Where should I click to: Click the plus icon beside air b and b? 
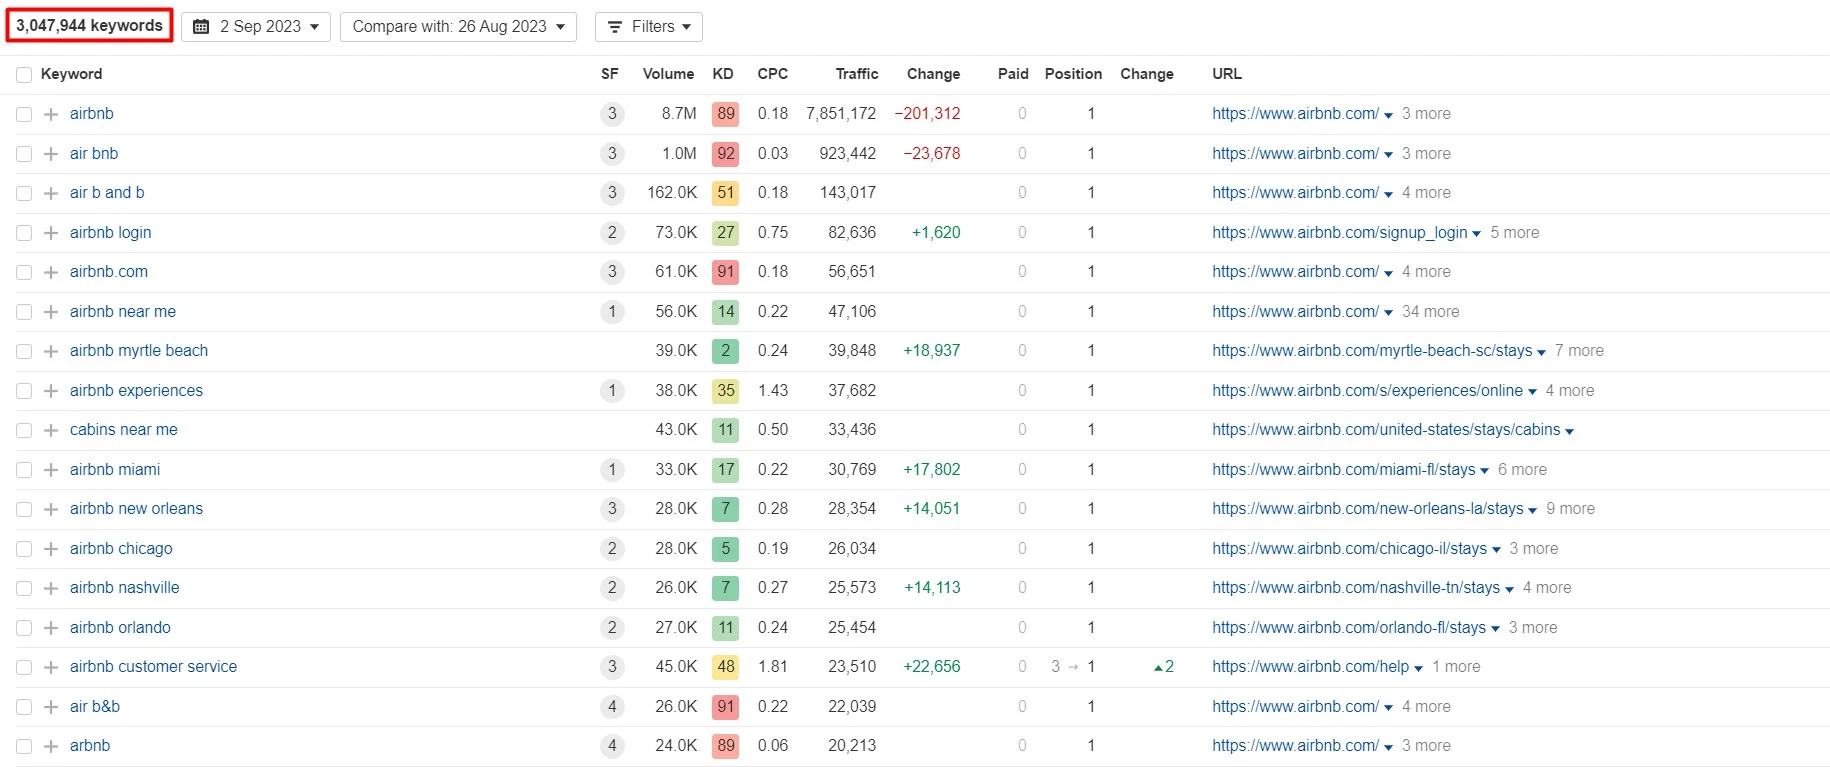[x=51, y=193]
